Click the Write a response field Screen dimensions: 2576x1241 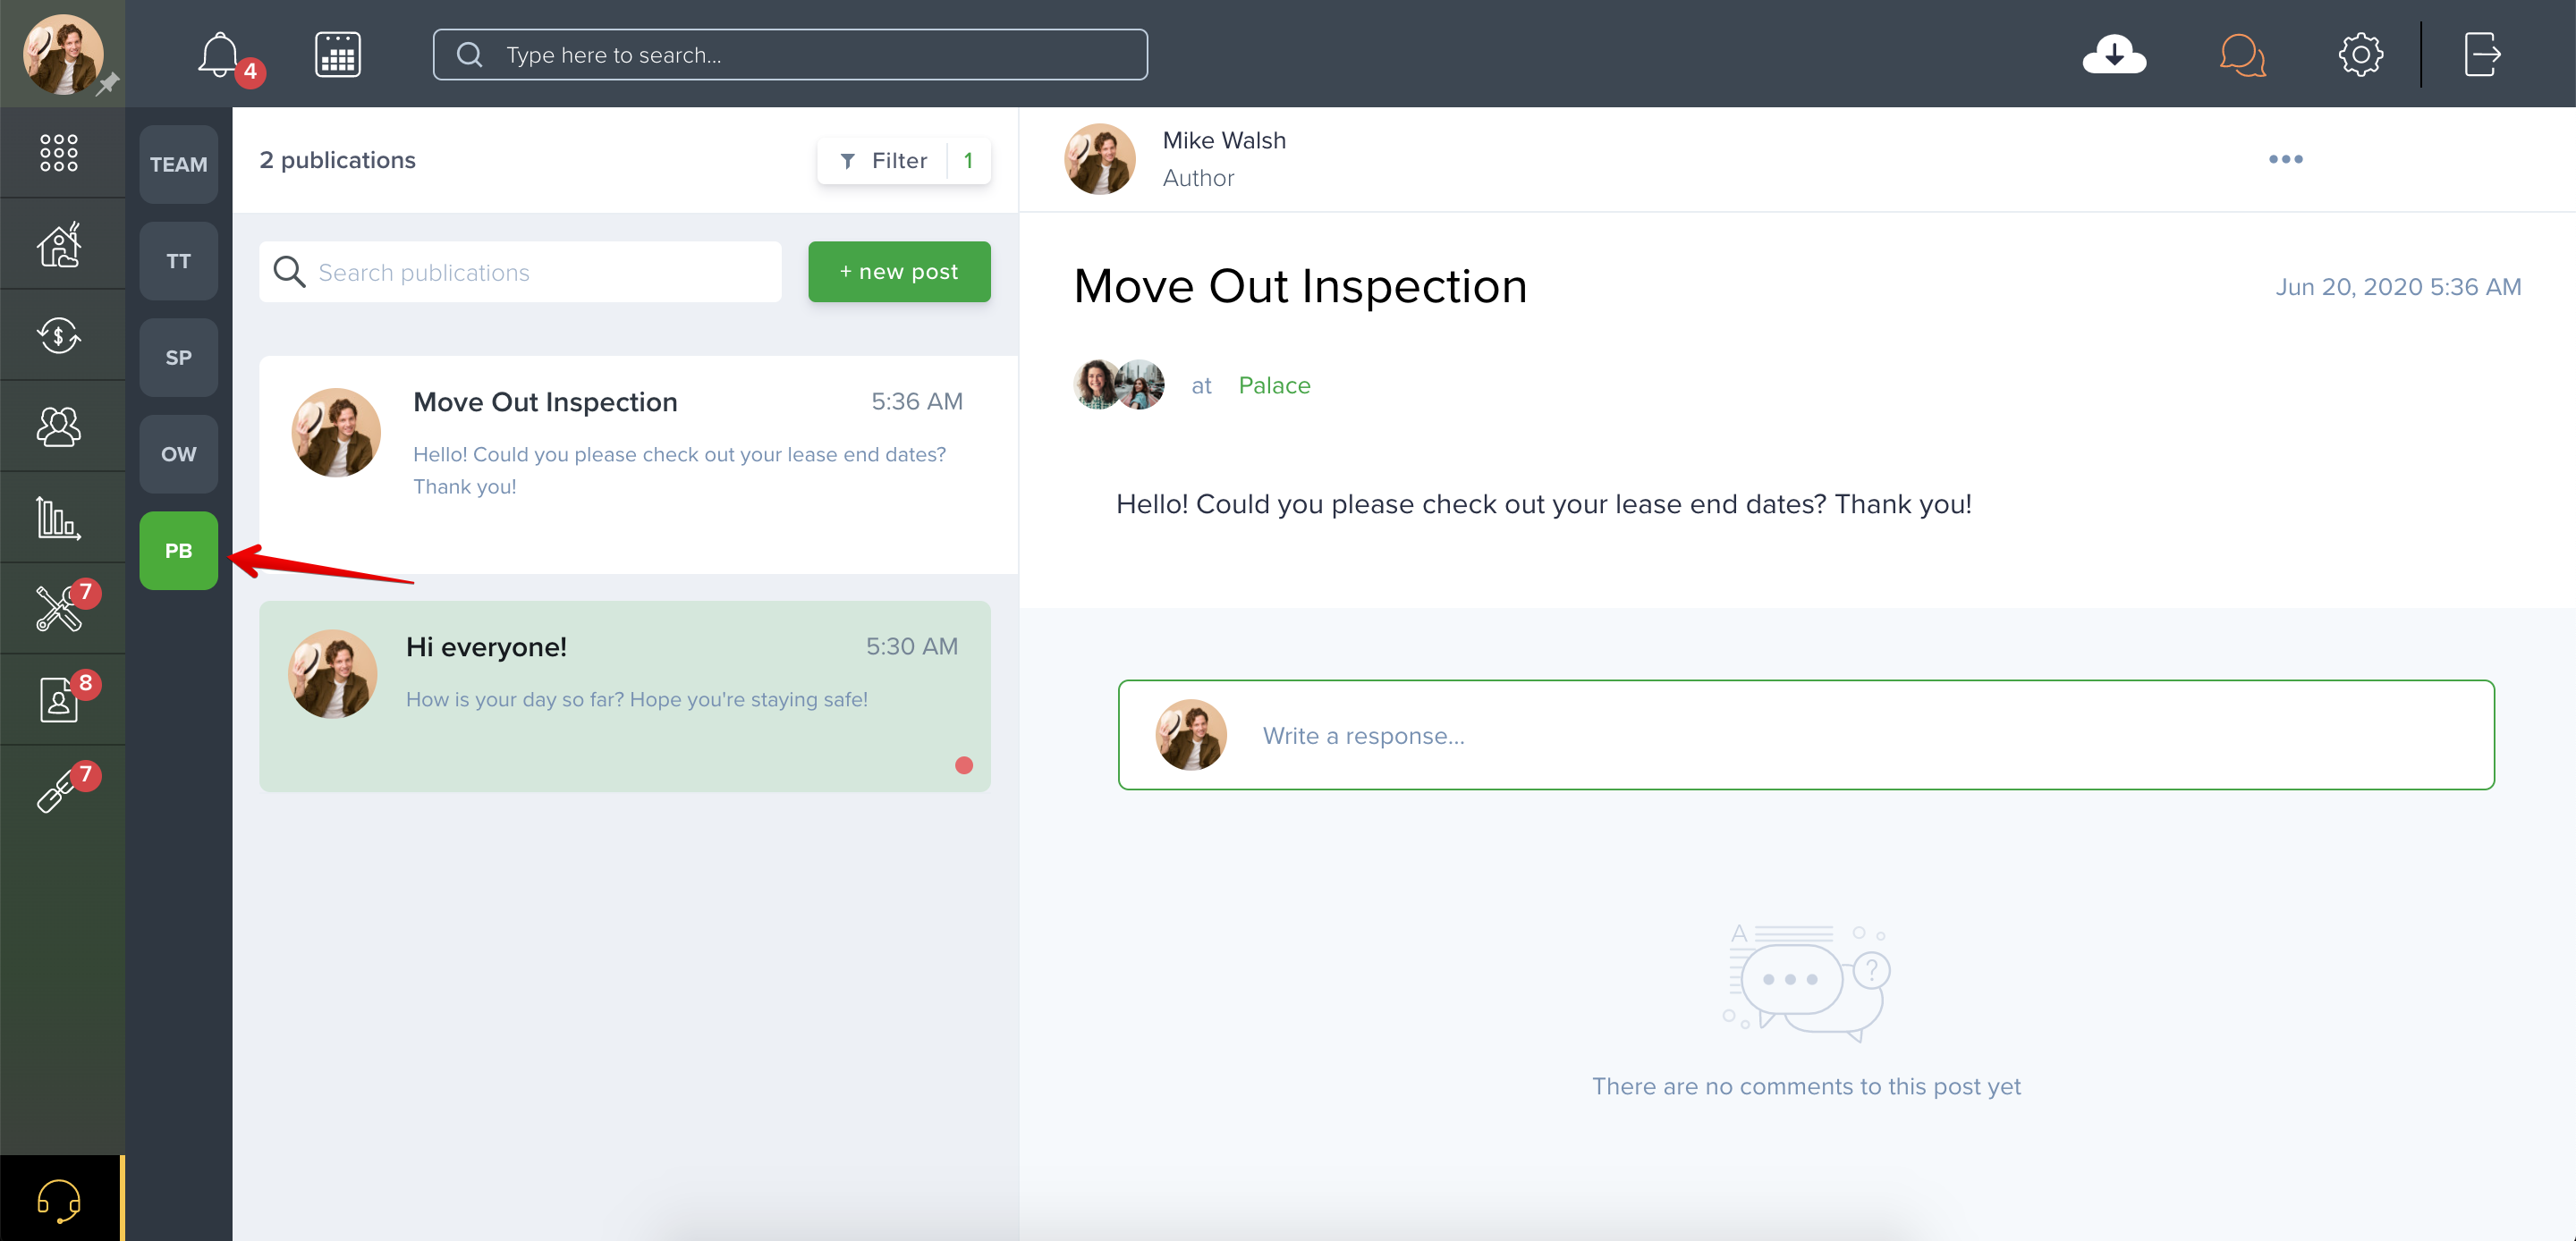(x=1806, y=735)
